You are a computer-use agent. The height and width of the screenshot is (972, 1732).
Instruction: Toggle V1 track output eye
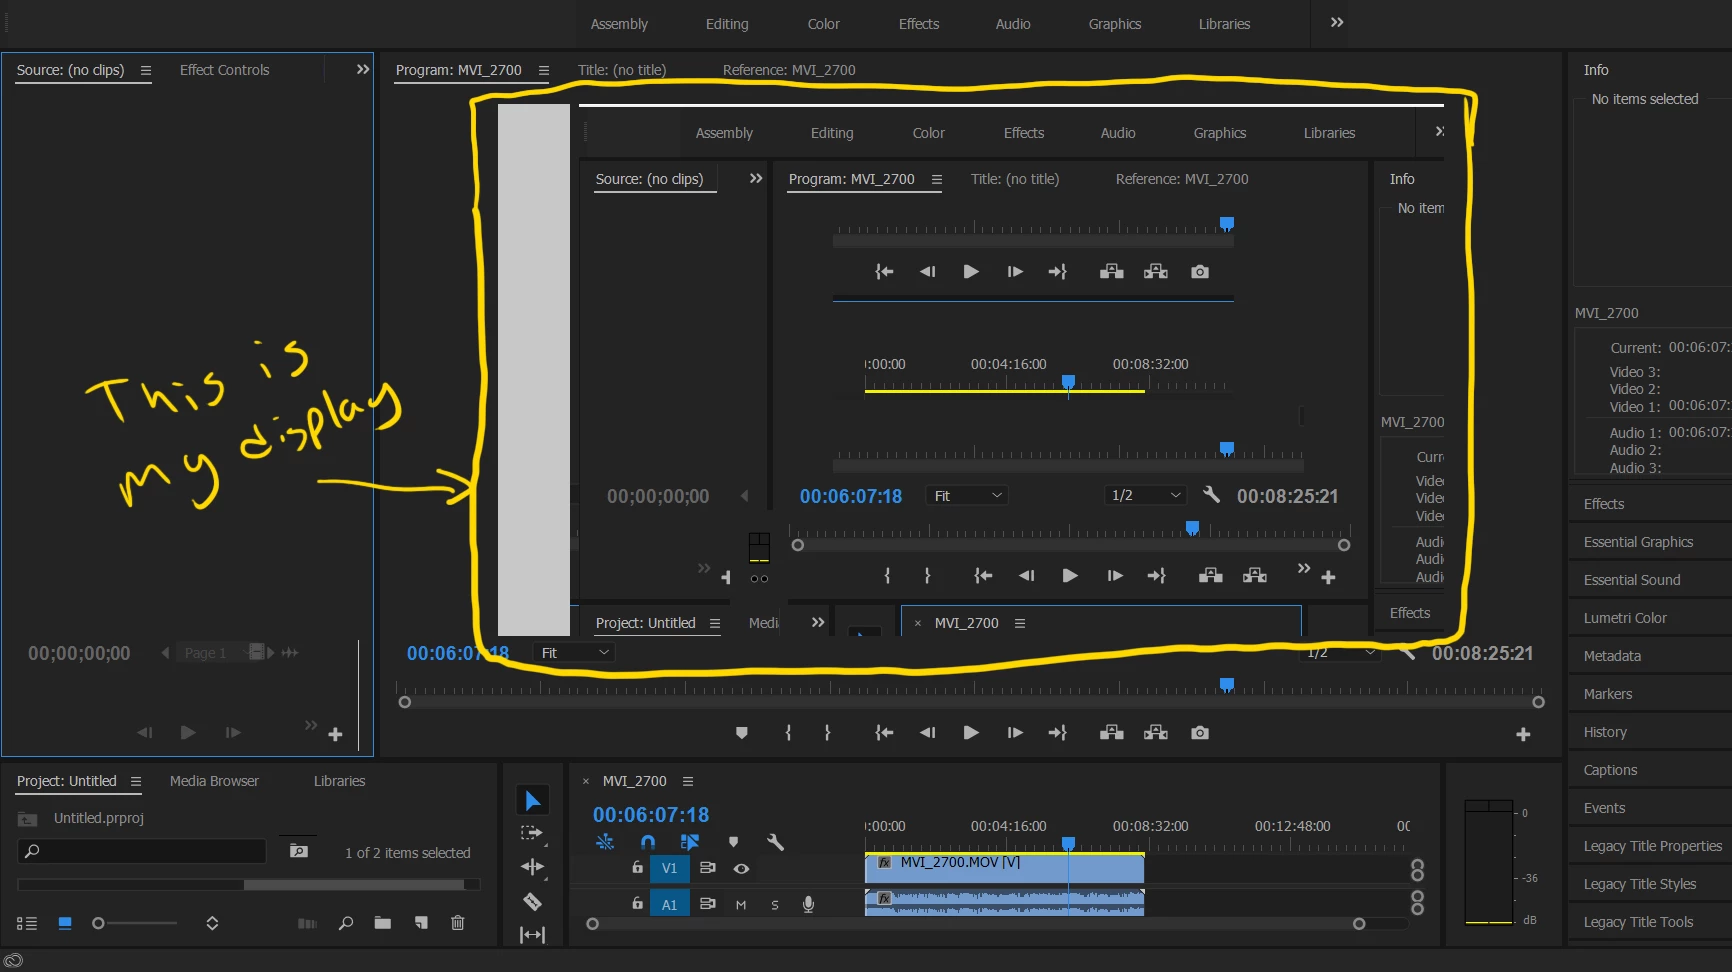(741, 869)
